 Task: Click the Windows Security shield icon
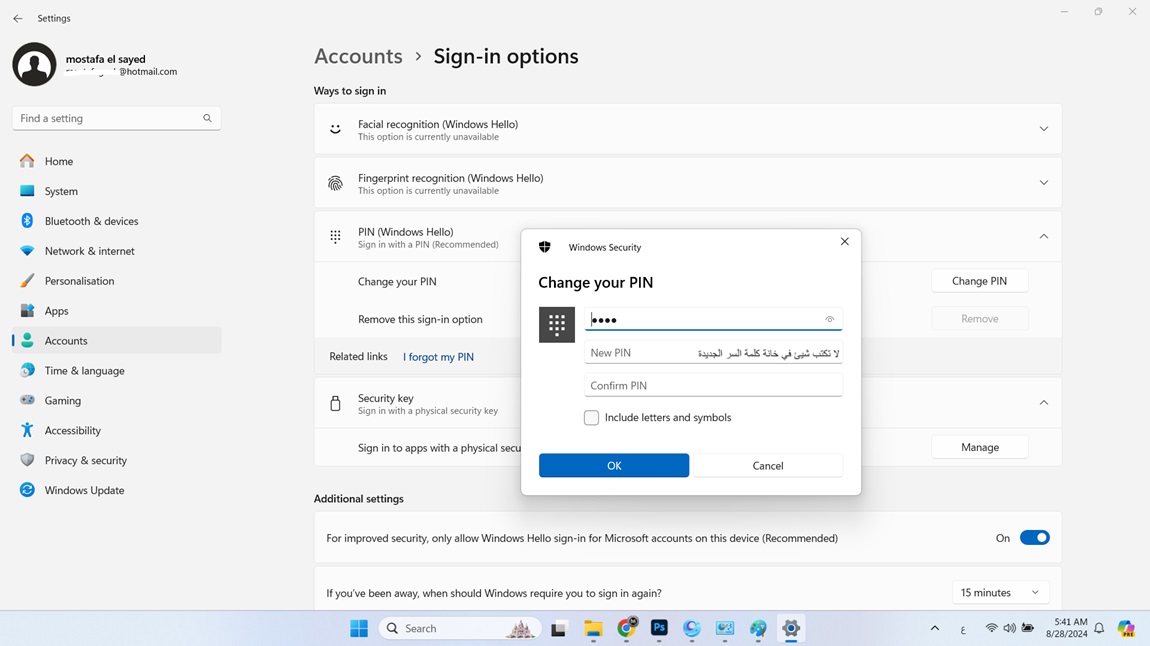click(x=545, y=247)
